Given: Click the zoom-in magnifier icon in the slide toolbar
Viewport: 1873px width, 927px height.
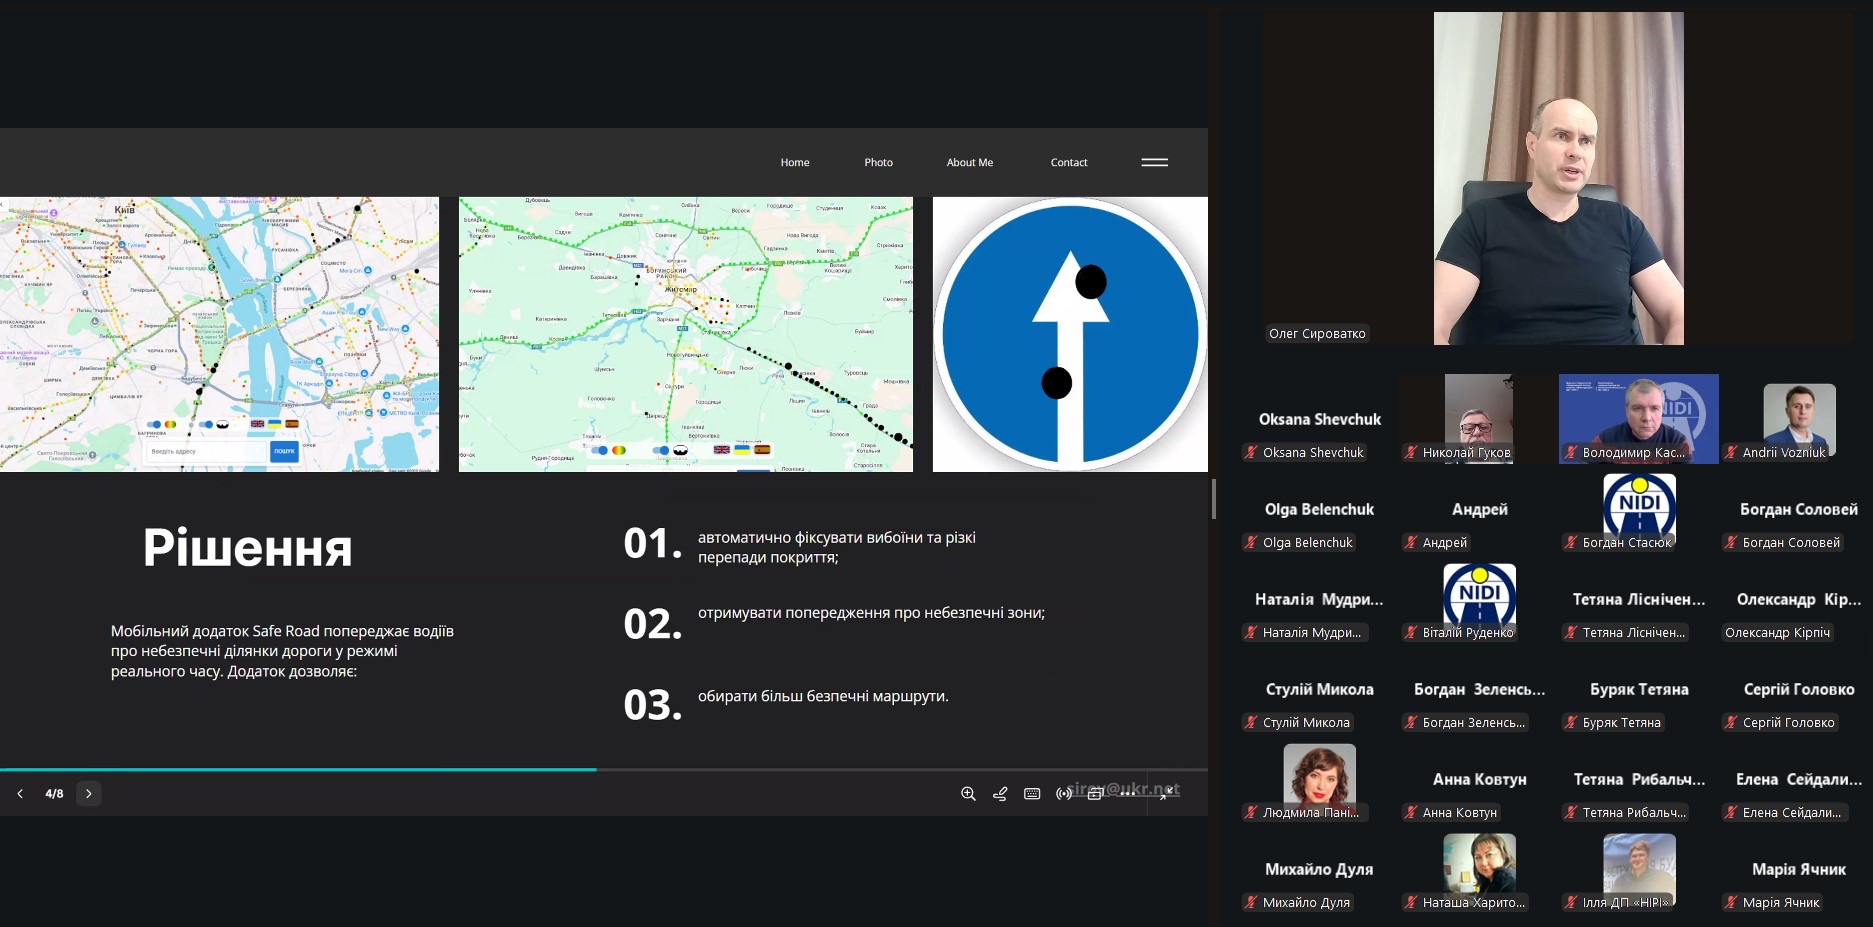Looking at the screenshot, I should tap(968, 794).
